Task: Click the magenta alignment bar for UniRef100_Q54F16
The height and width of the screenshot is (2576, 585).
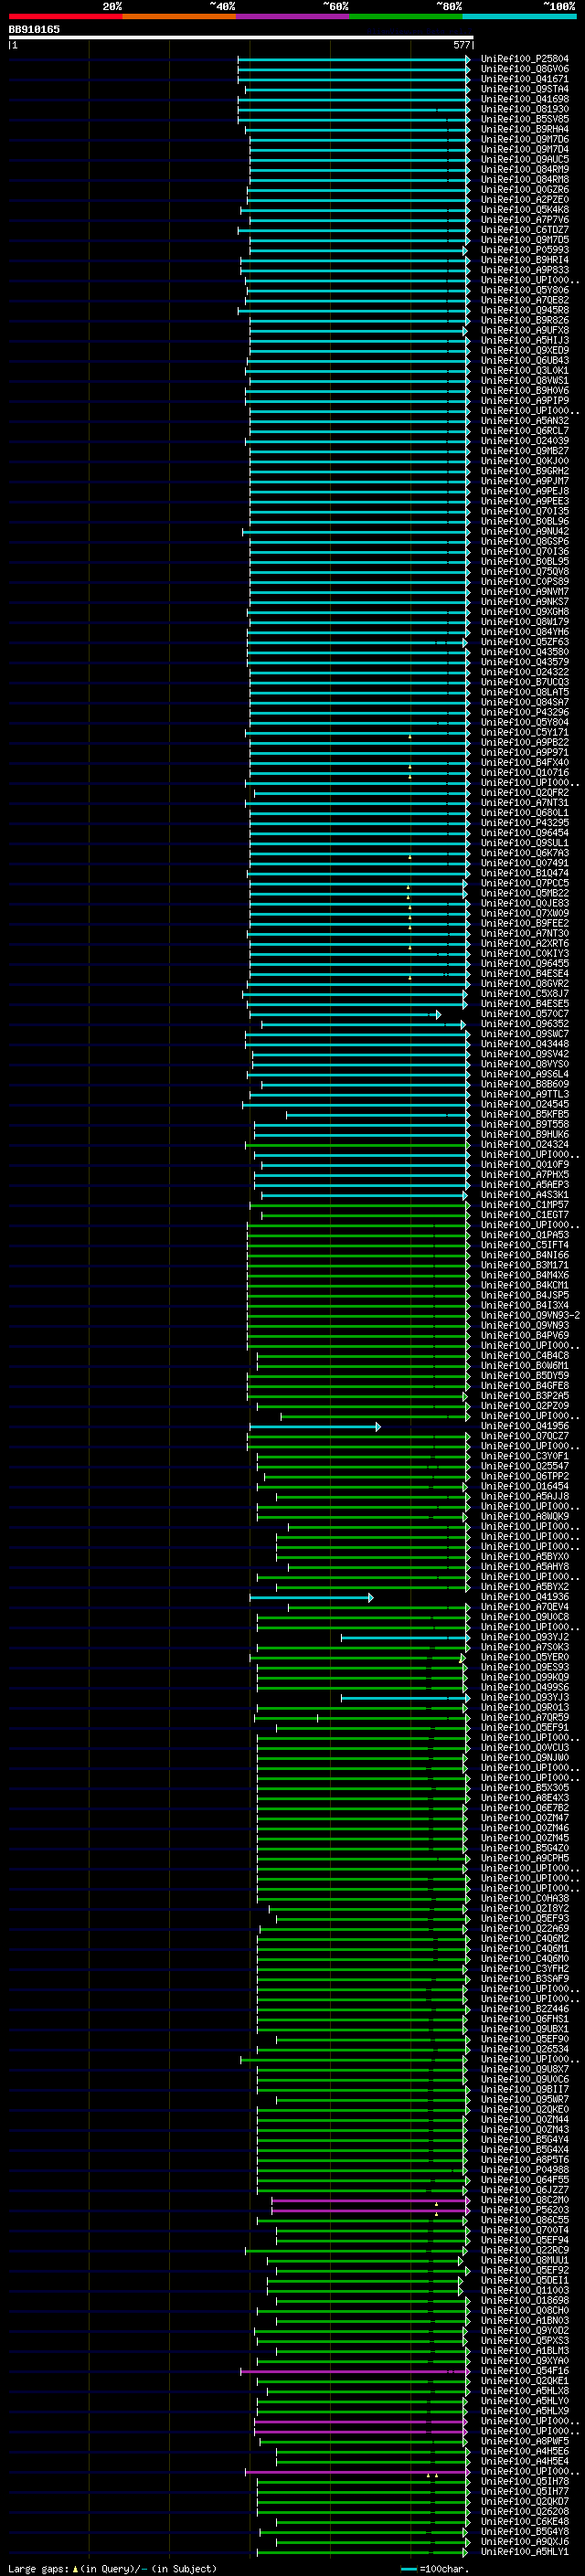Action: (x=355, y=2370)
